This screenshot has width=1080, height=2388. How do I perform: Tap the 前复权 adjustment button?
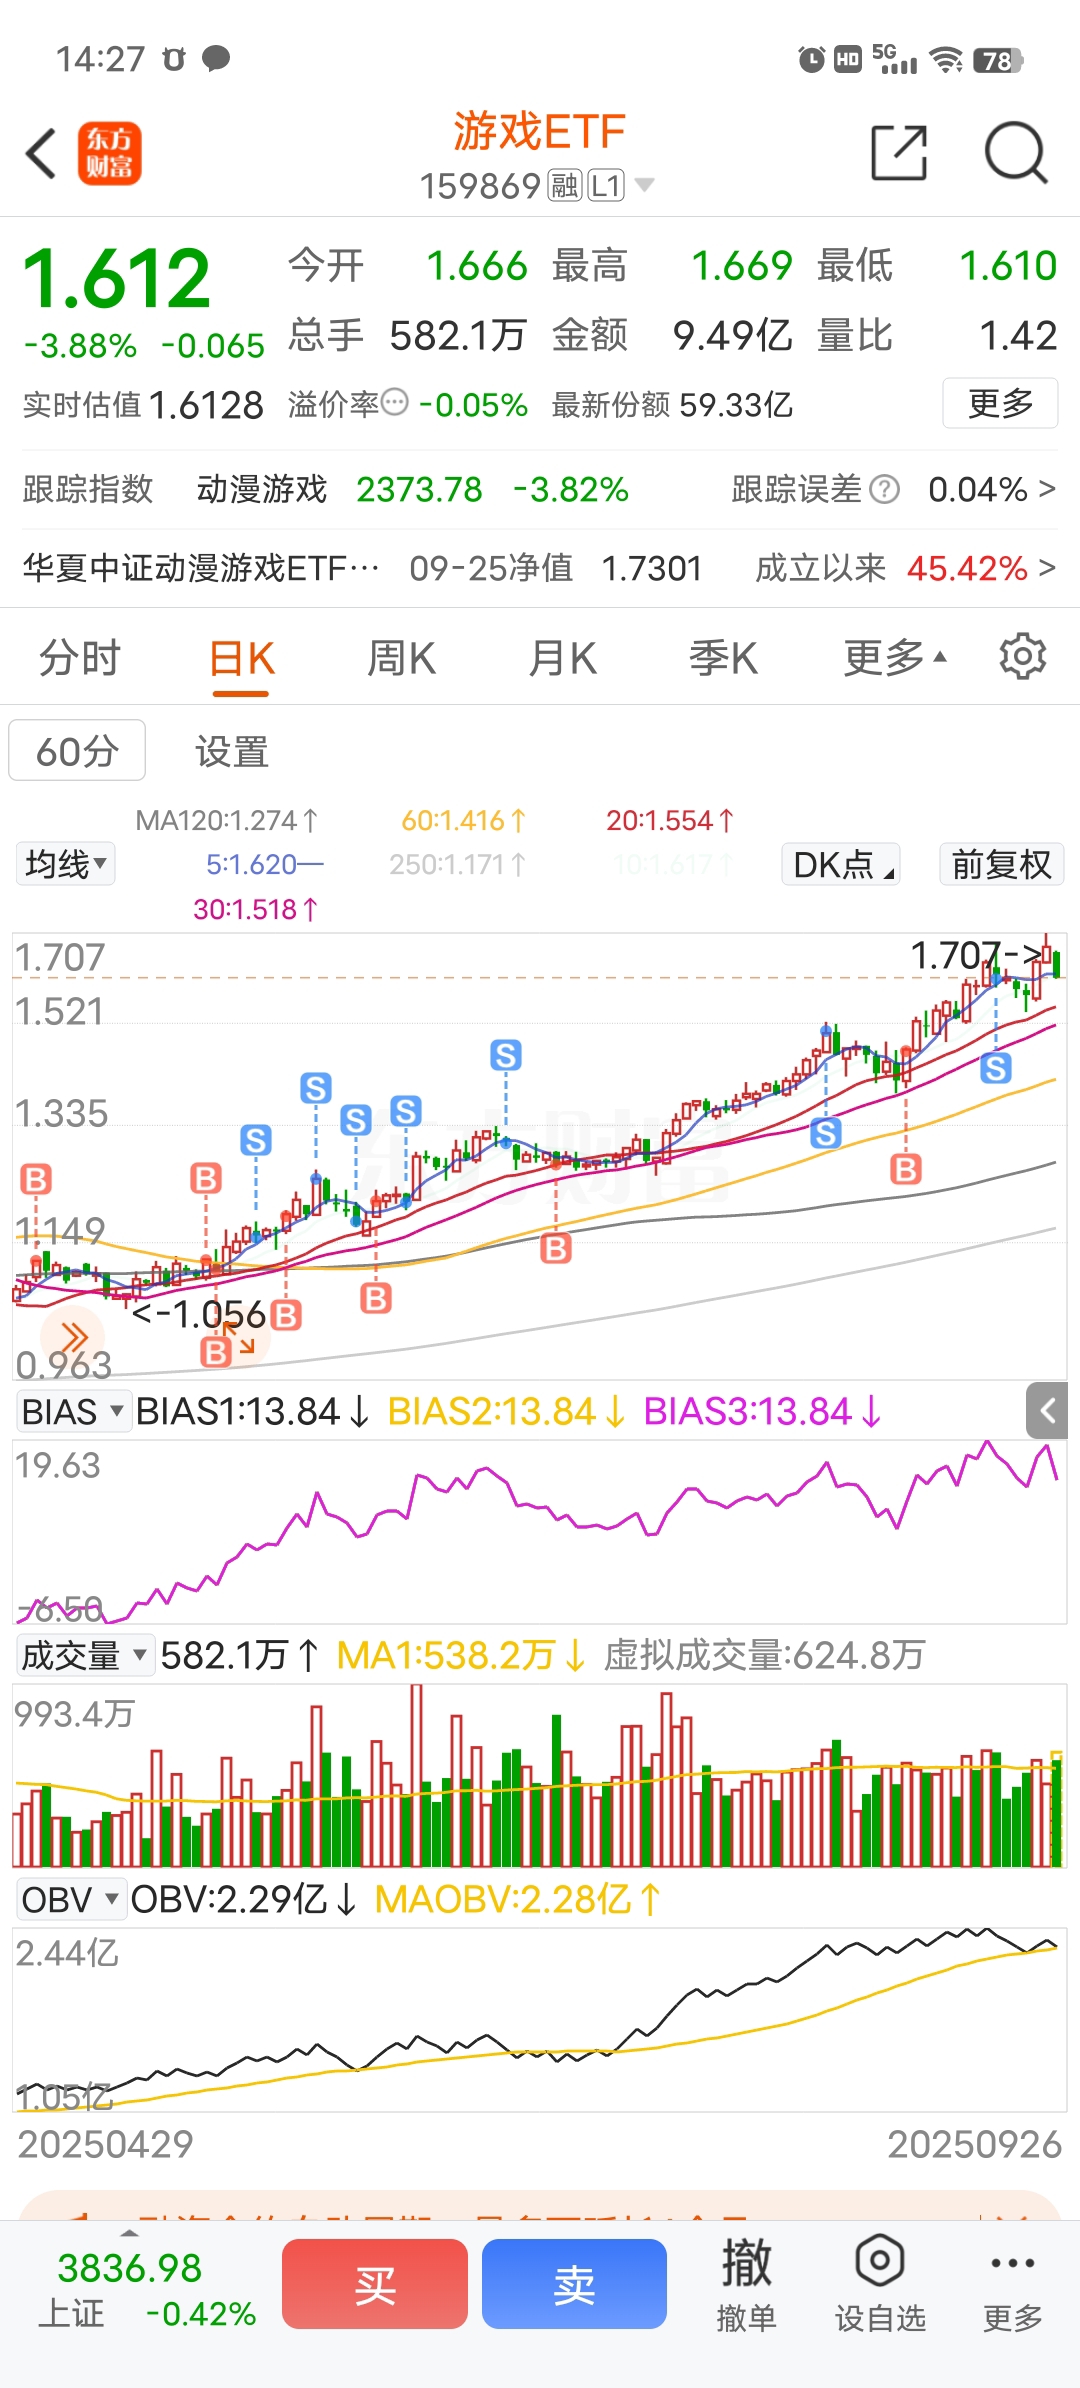[1001, 864]
